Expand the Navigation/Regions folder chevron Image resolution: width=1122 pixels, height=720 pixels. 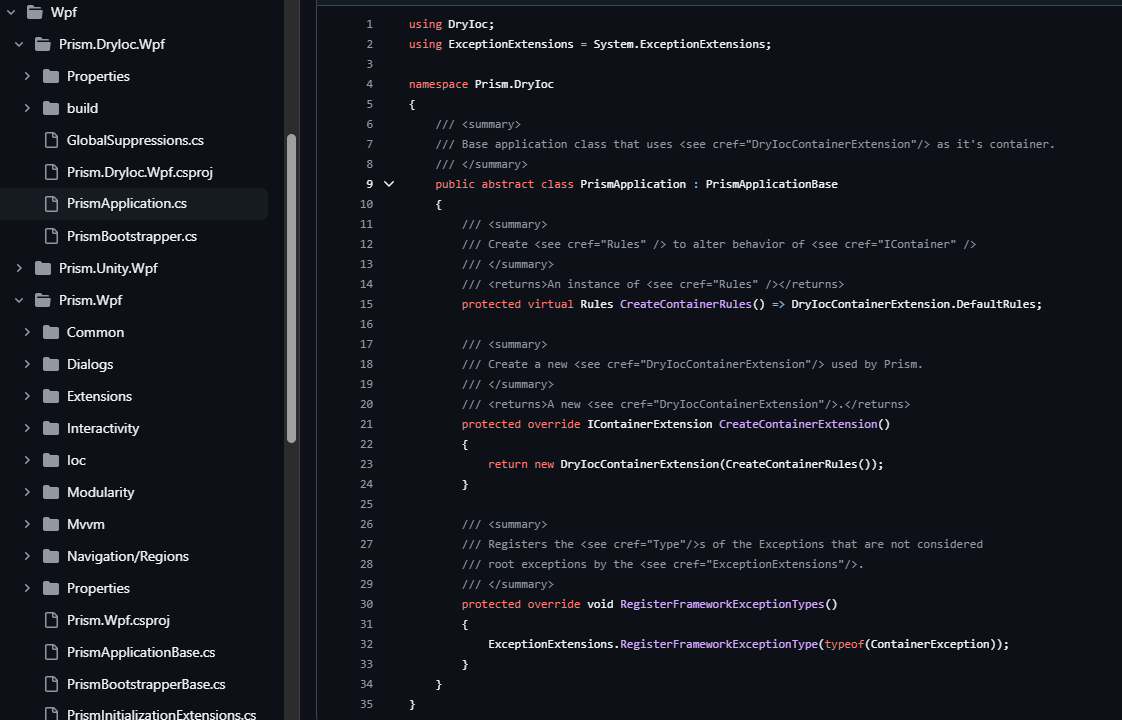27,556
